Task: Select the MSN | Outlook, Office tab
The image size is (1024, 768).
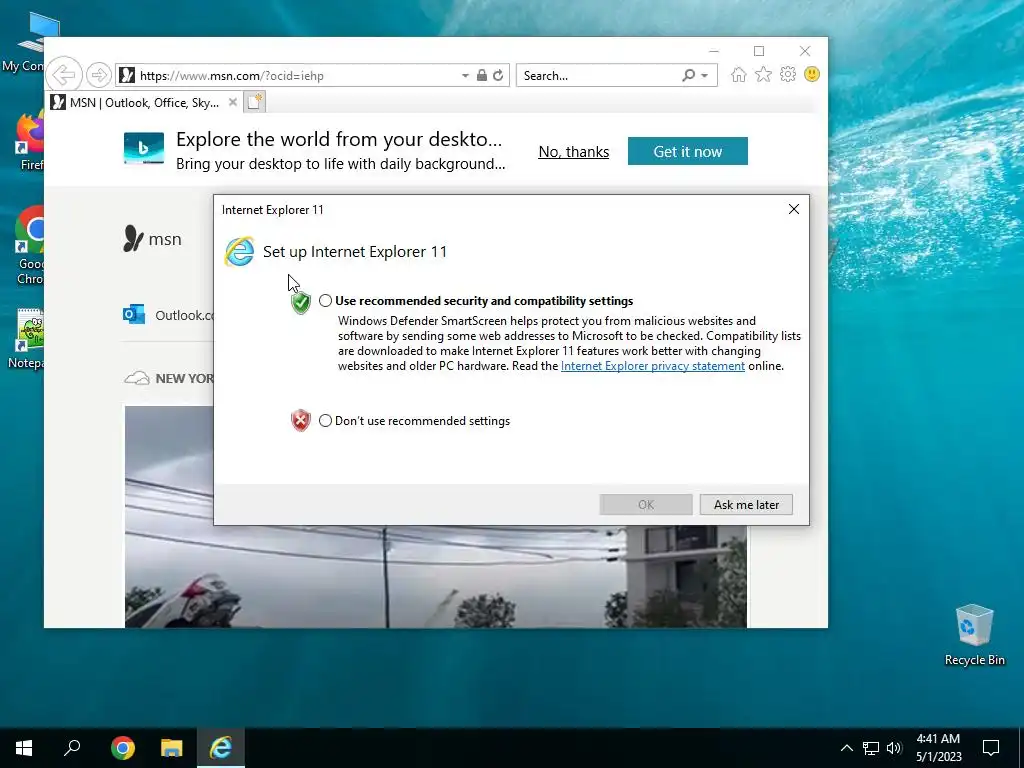Action: pyautogui.click(x=144, y=103)
